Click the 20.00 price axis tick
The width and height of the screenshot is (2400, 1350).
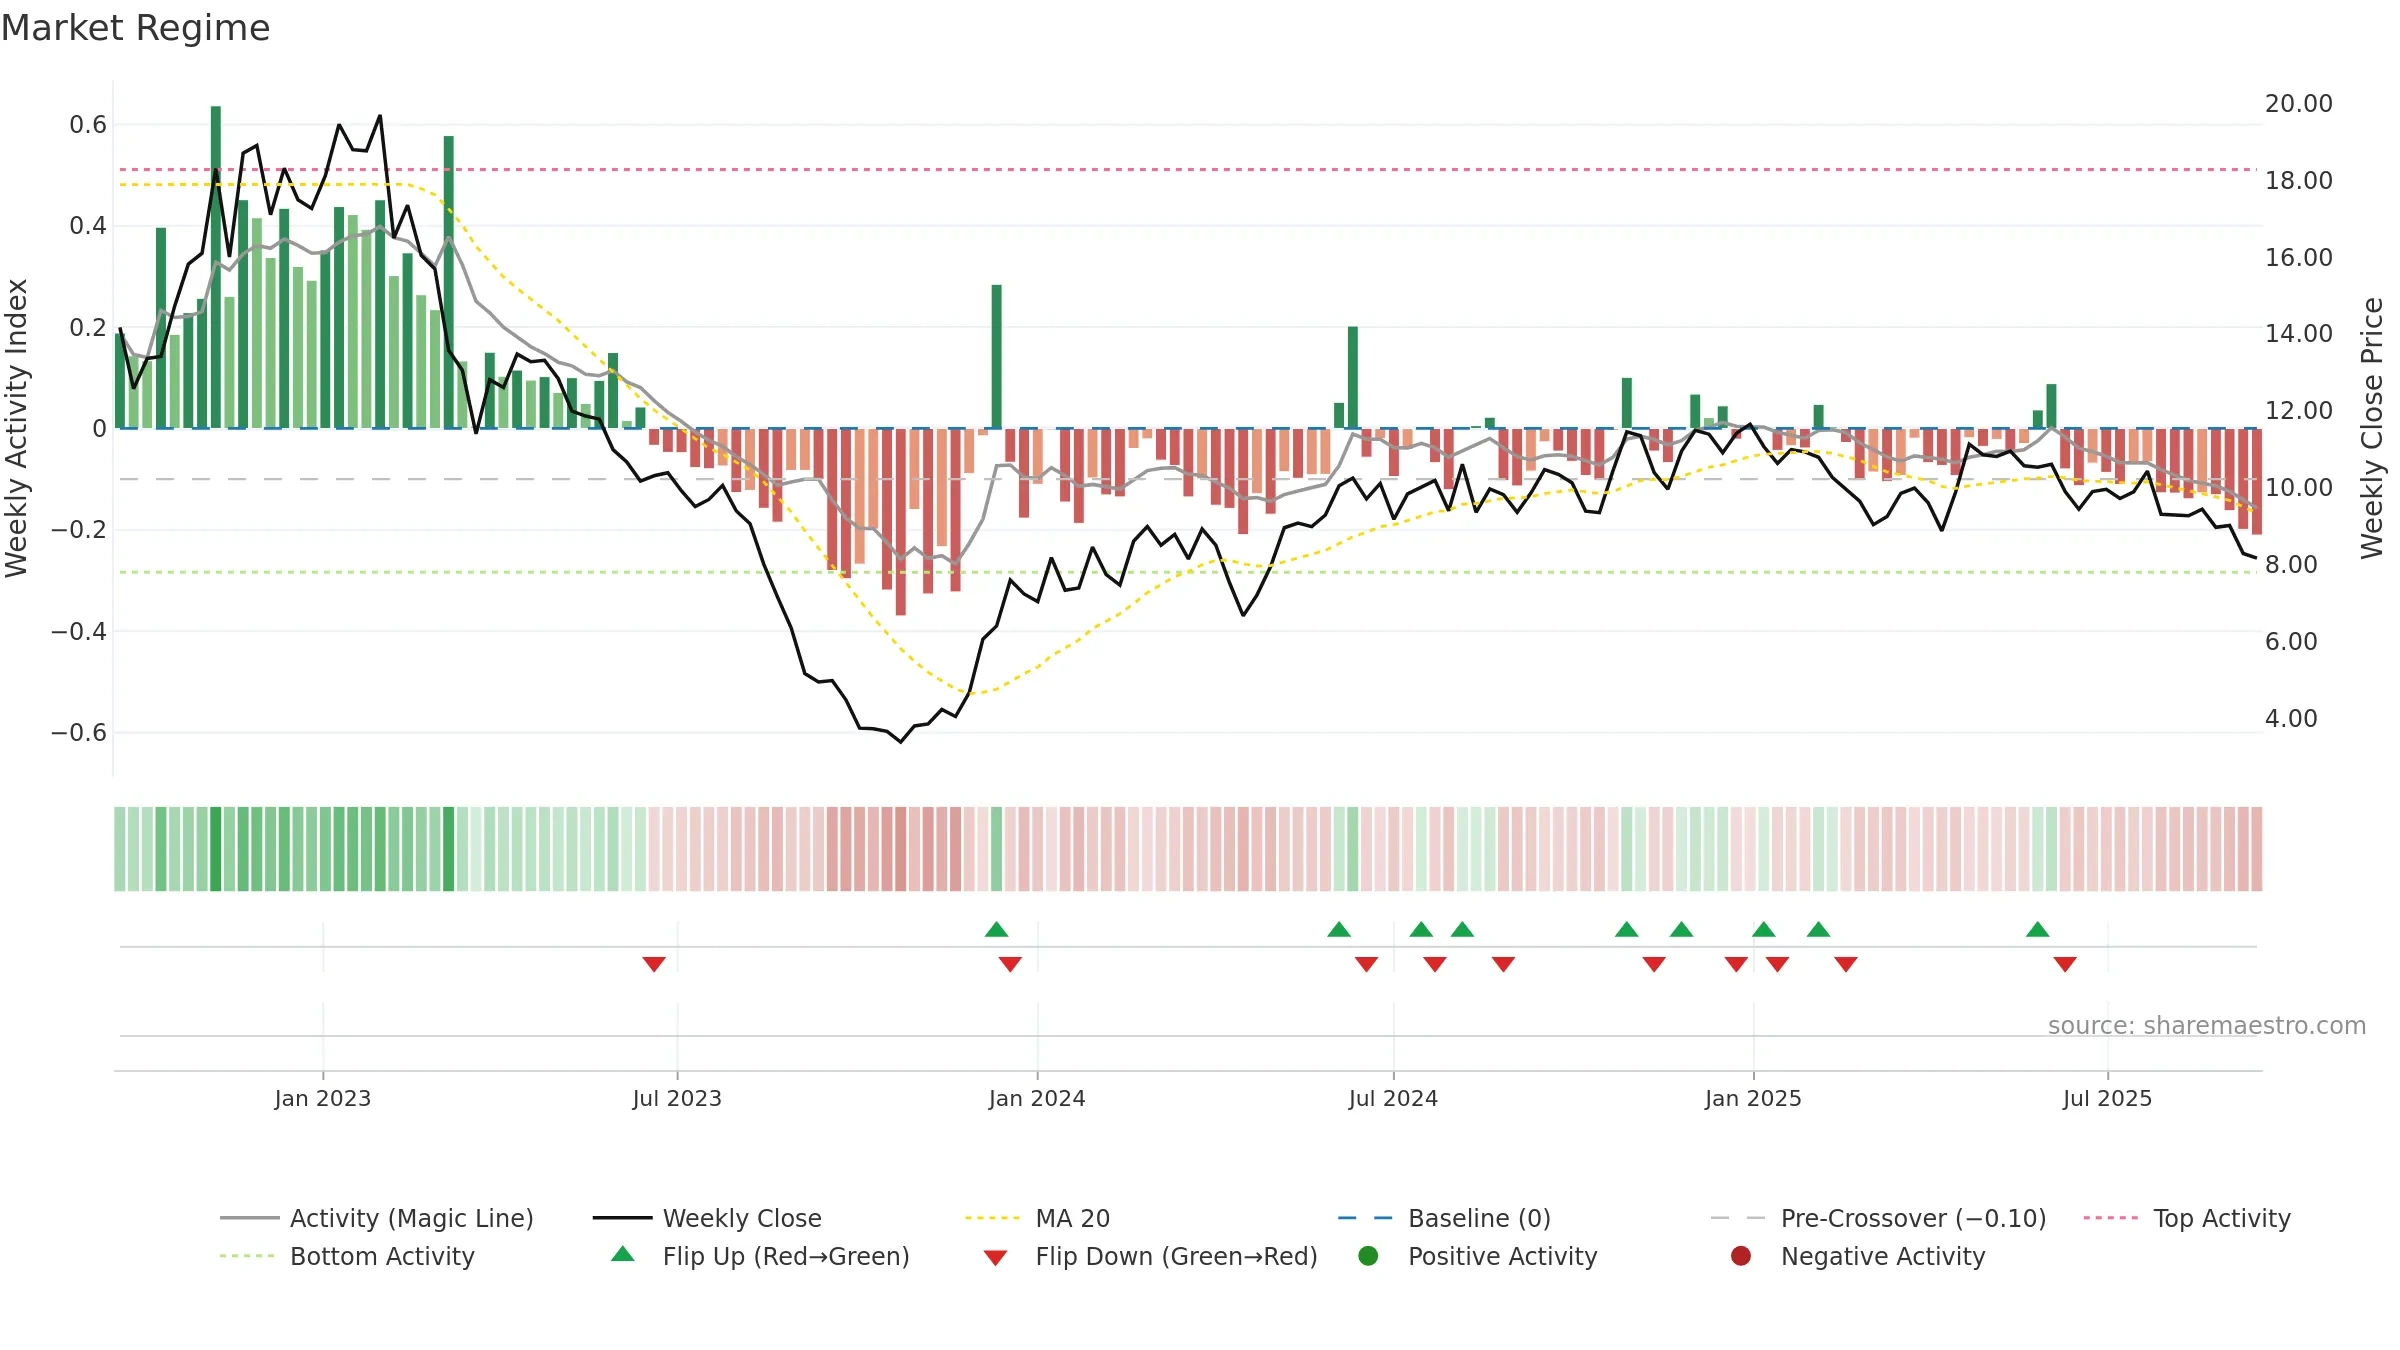tap(2298, 103)
